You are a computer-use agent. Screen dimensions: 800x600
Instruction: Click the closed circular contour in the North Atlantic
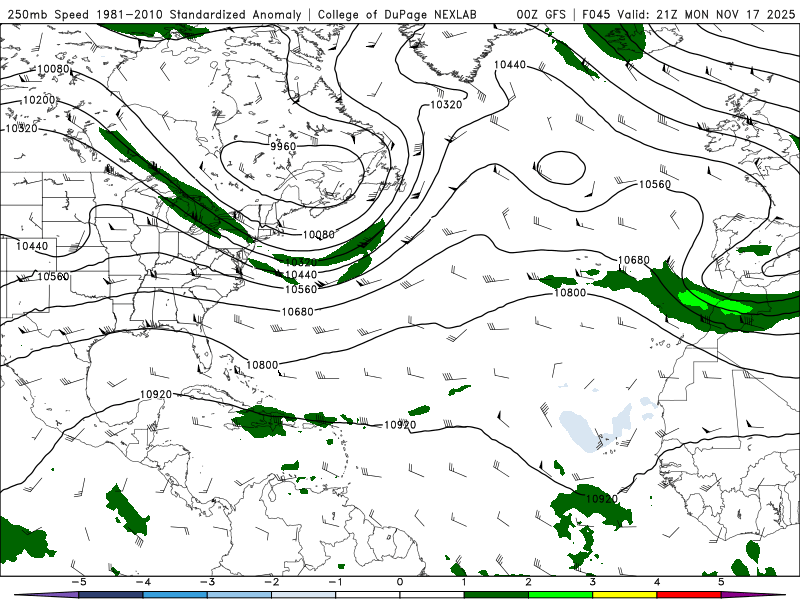pyautogui.click(x=559, y=167)
